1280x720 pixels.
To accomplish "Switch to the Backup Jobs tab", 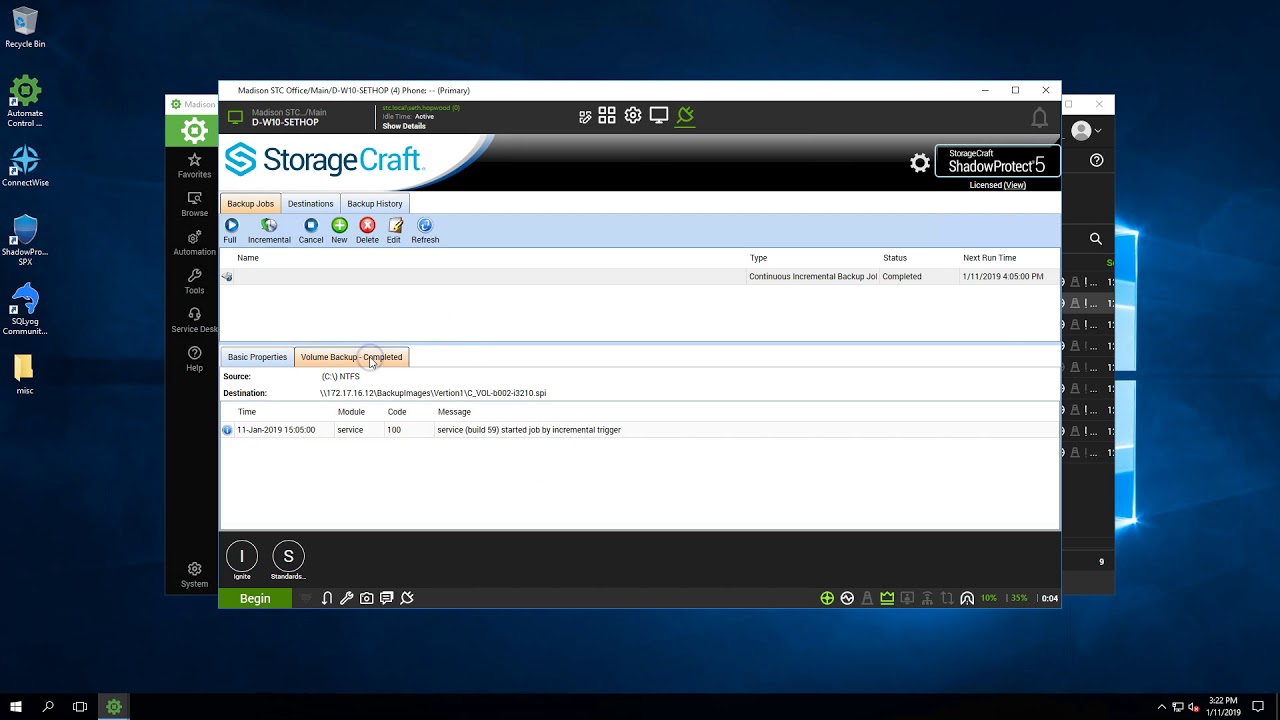I will pyautogui.click(x=250, y=204).
